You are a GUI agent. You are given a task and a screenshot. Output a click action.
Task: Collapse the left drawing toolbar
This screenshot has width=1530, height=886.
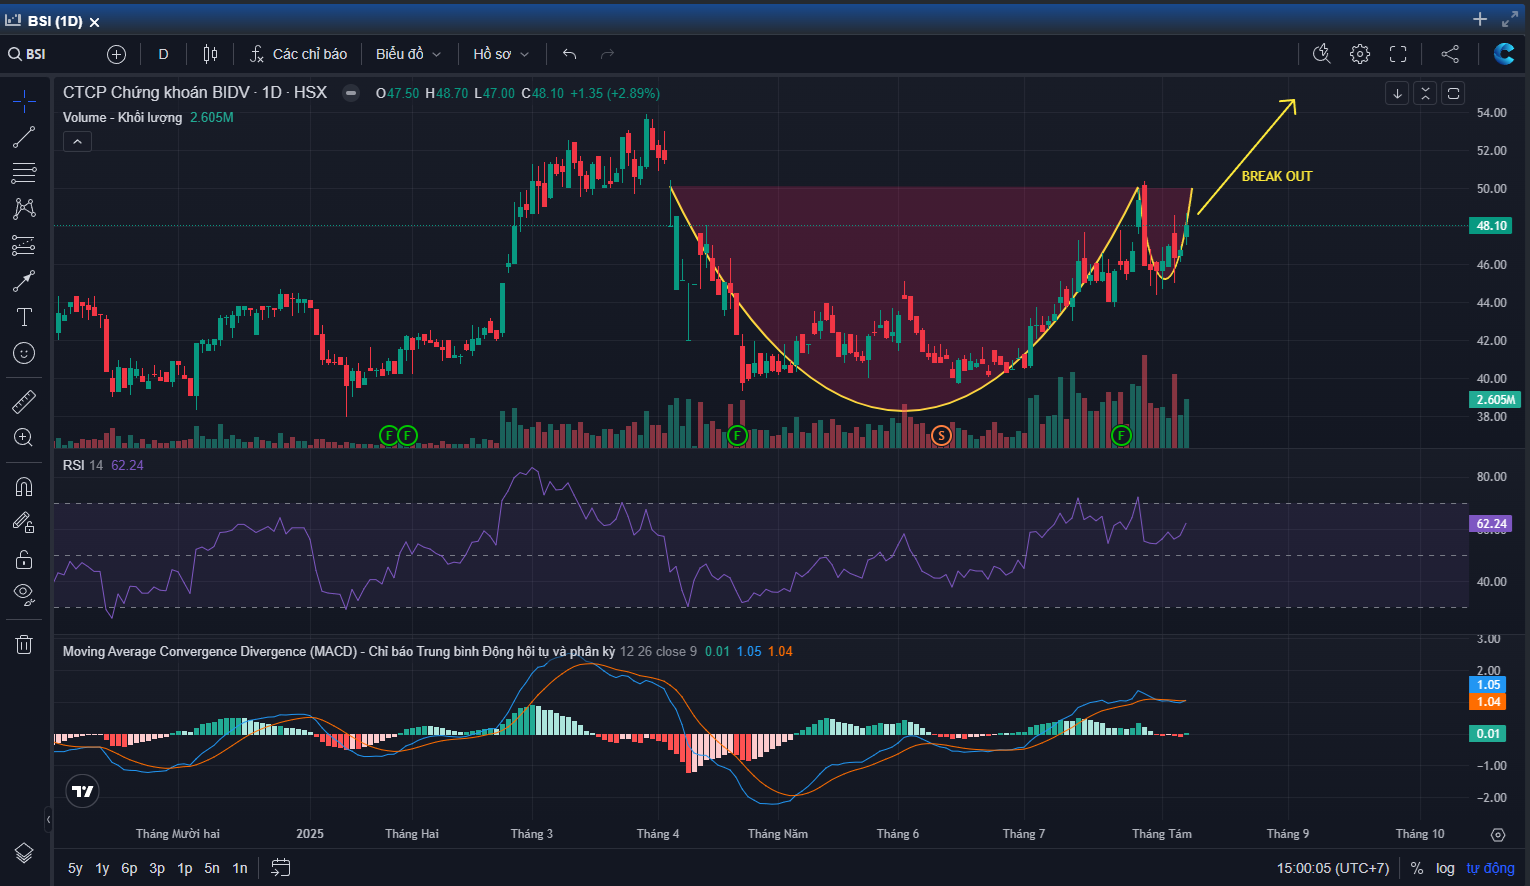pyautogui.click(x=48, y=819)
